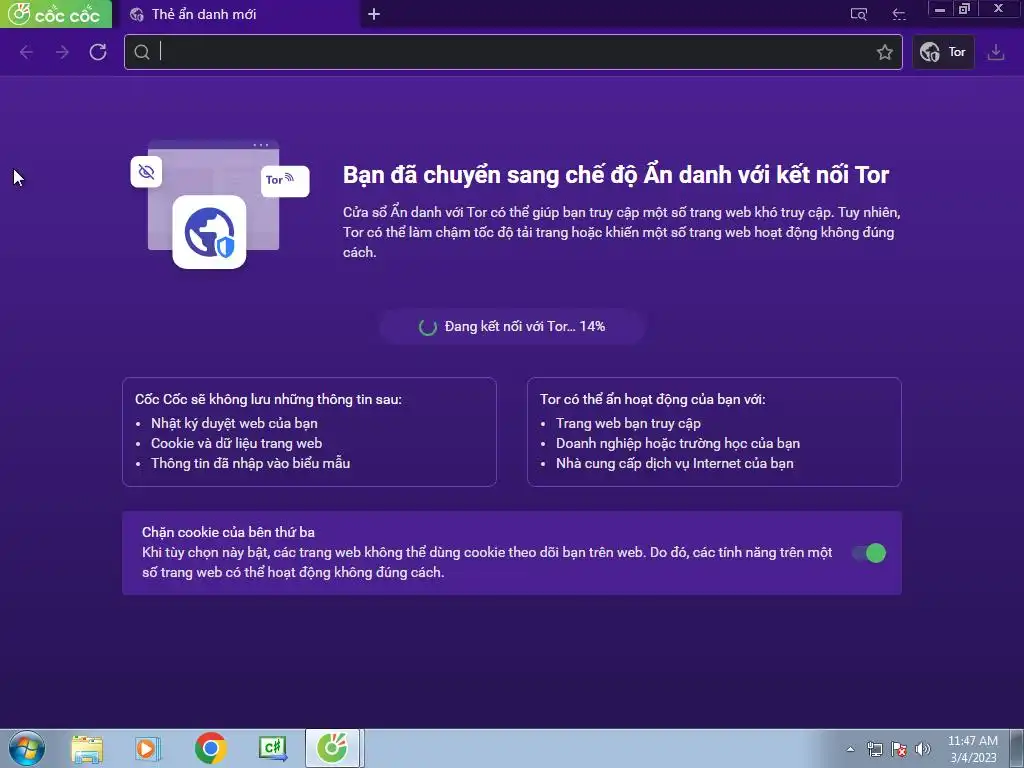Restore down the browser window
Image resolution: width=1024 pixels, height=768 pixels.
click(x=964, y=8)
